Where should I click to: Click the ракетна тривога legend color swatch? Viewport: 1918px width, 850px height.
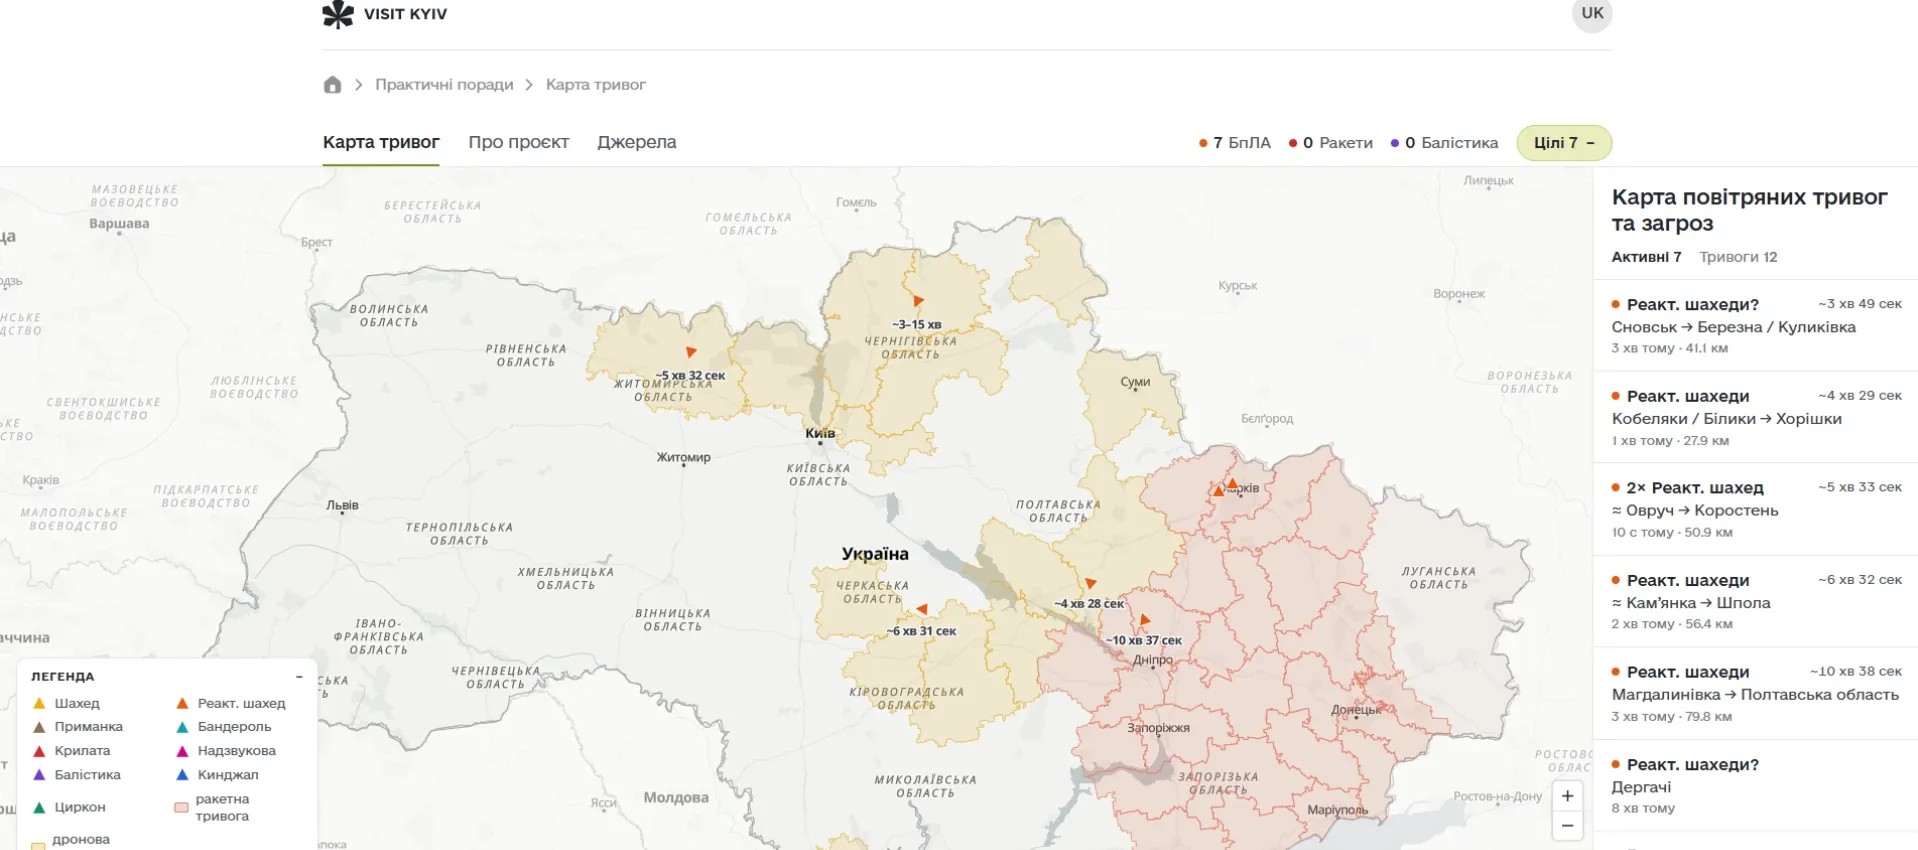181,807
